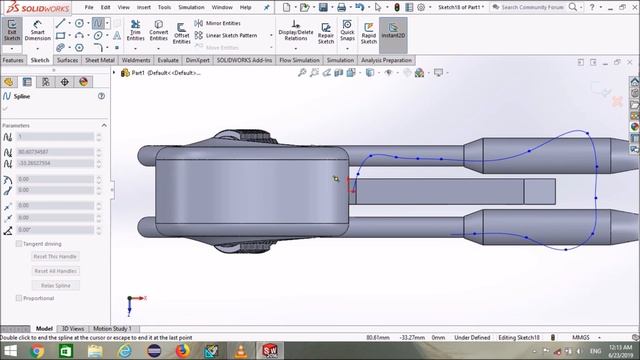640x360 pixels.
Task: Switch to the Motion Study 1 tab
Action: click(x=112, y=329)
